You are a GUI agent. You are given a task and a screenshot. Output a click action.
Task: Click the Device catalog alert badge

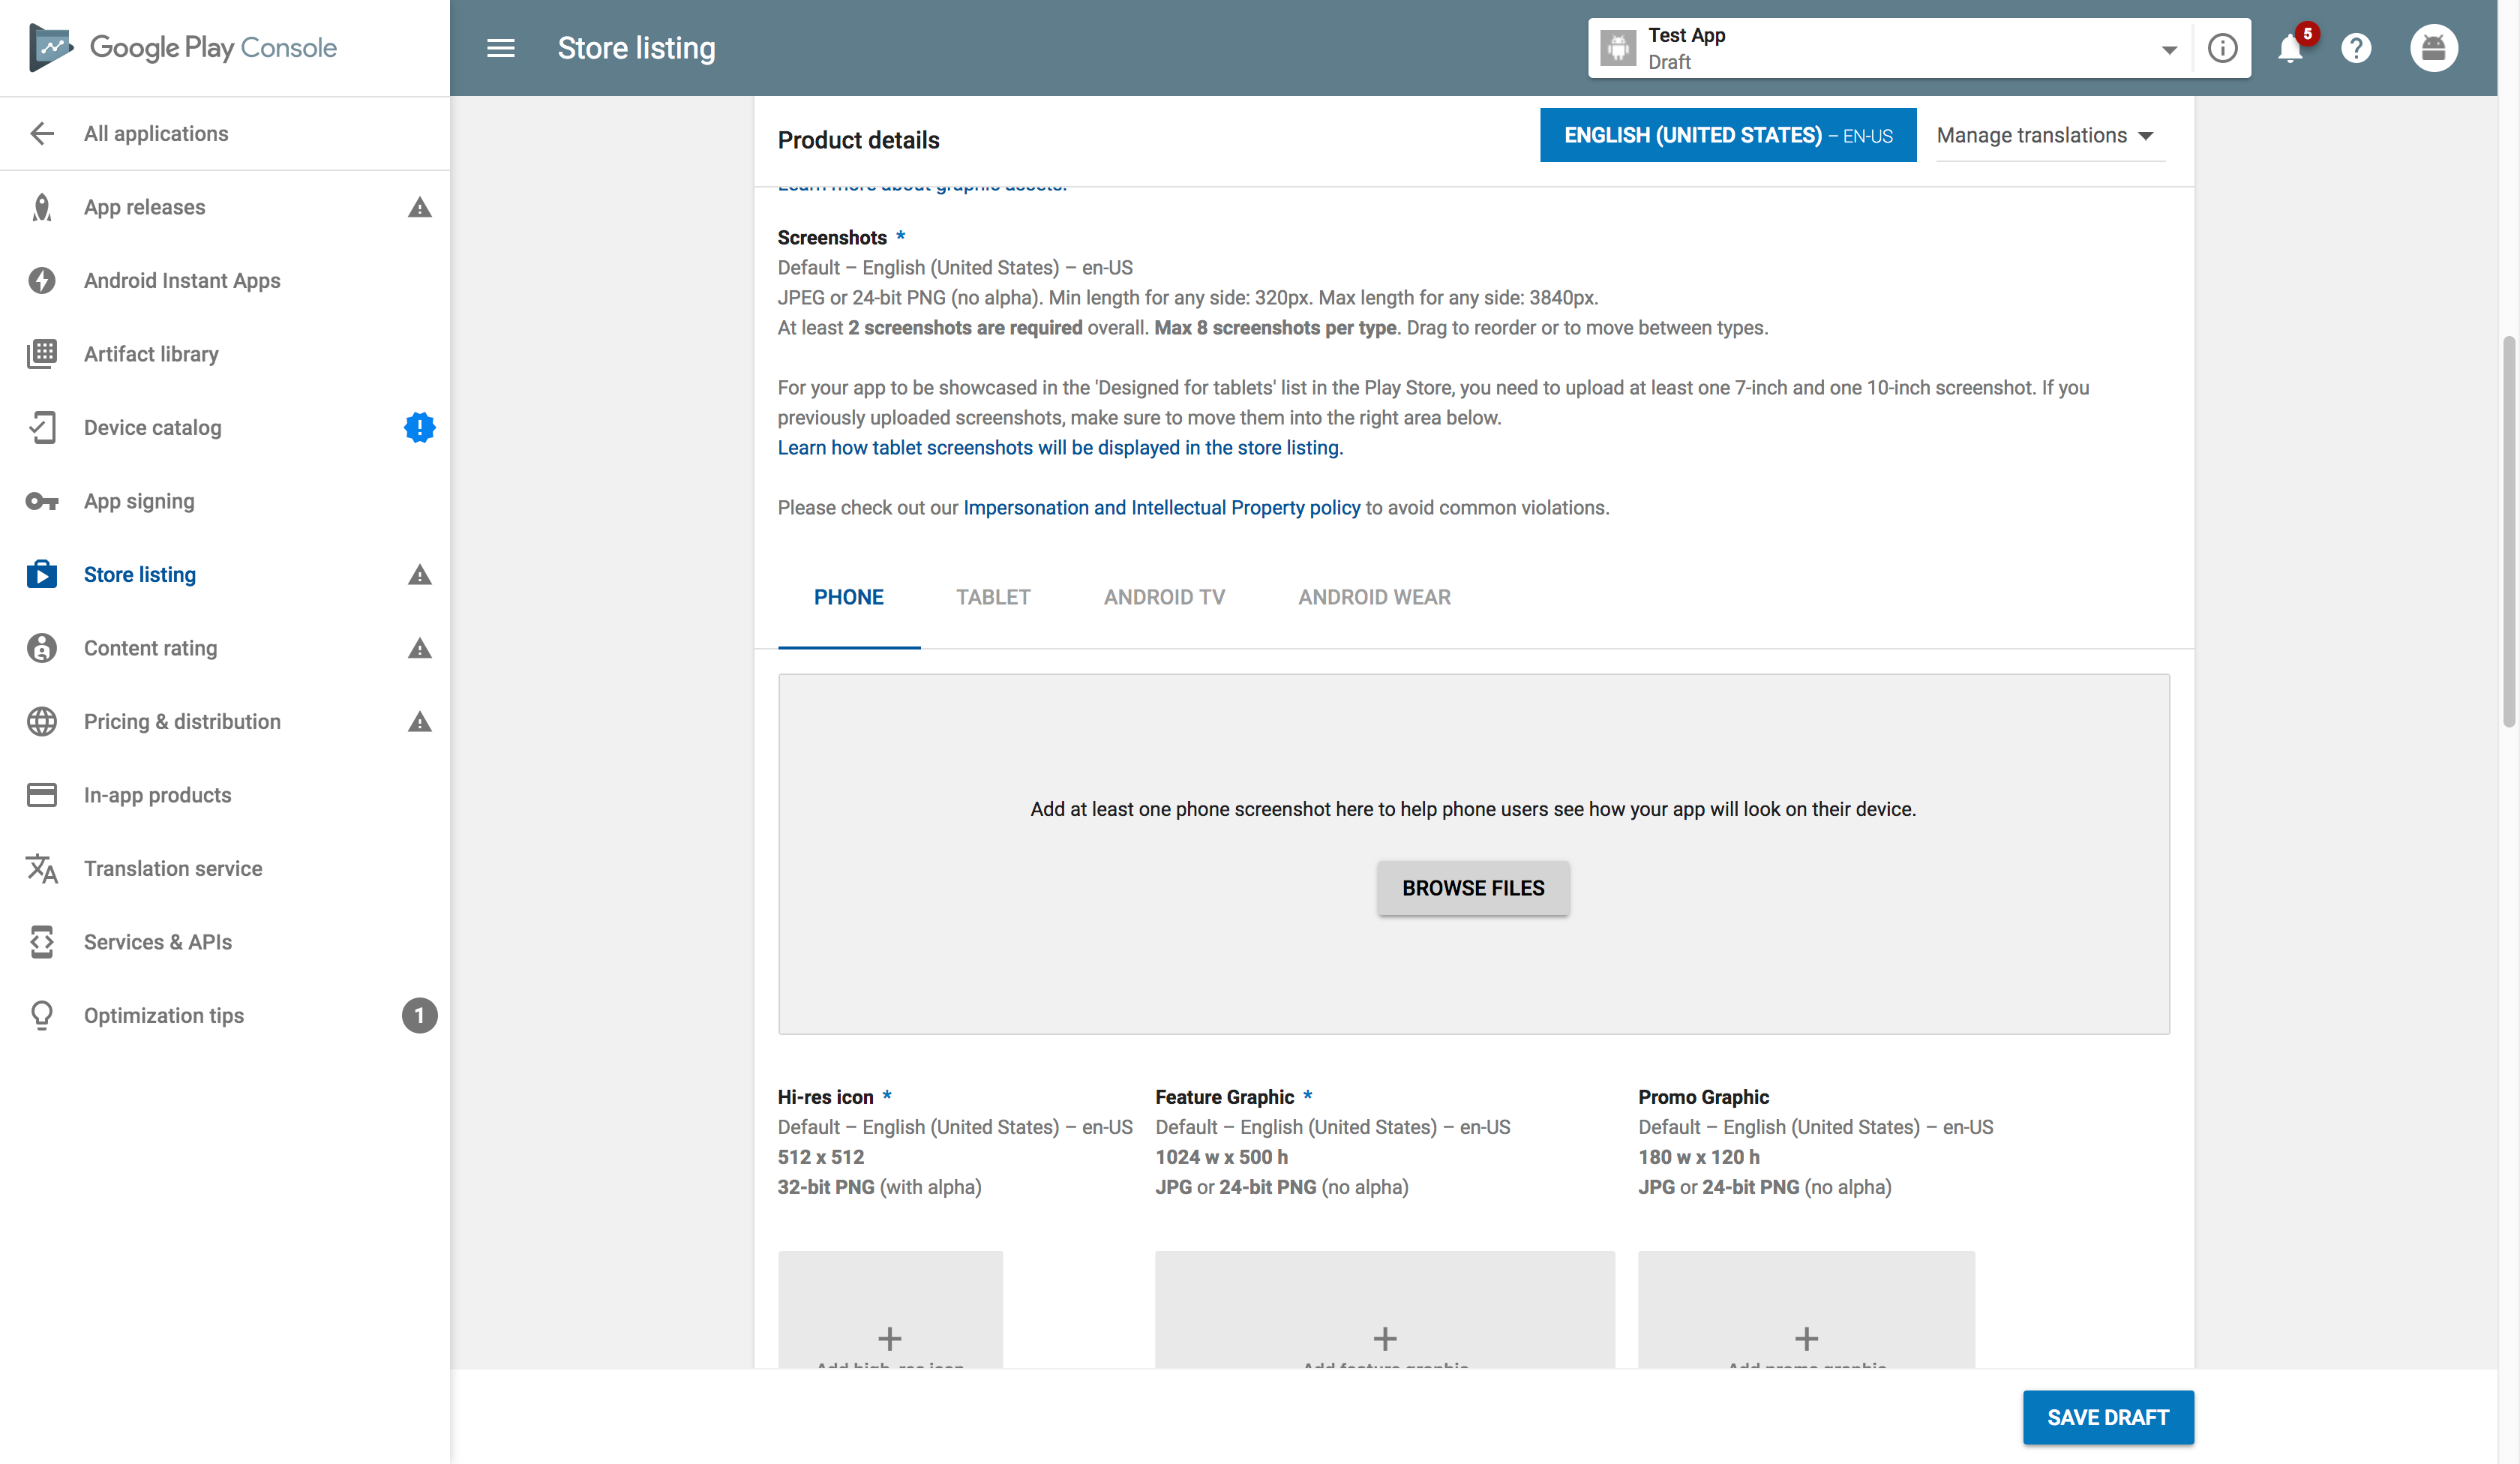tap(419, 427)
